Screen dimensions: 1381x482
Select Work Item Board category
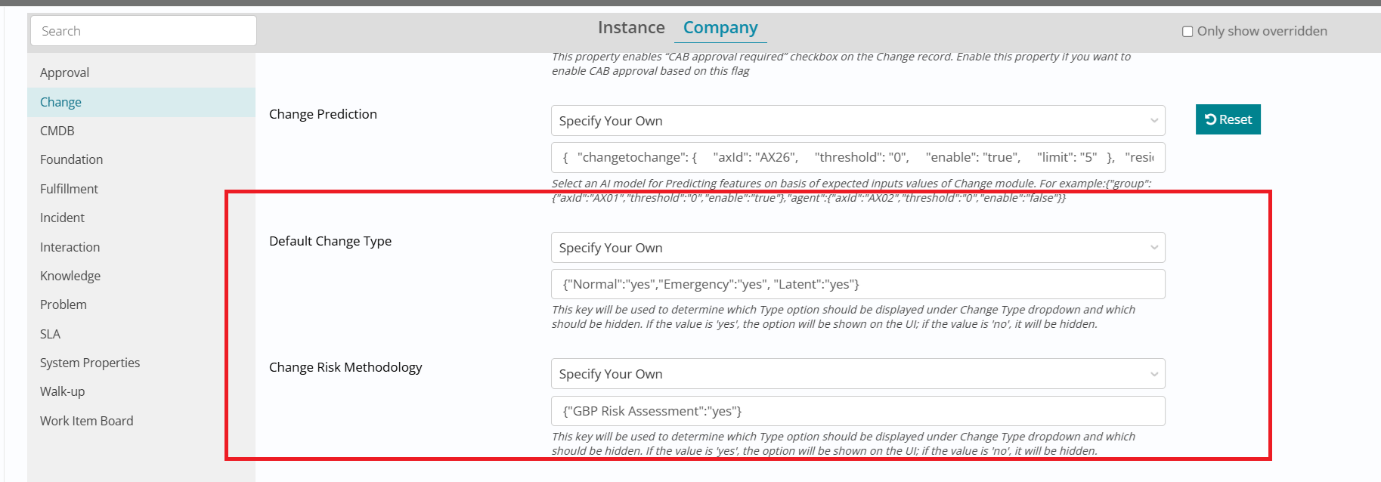click(x=86, y=421)
